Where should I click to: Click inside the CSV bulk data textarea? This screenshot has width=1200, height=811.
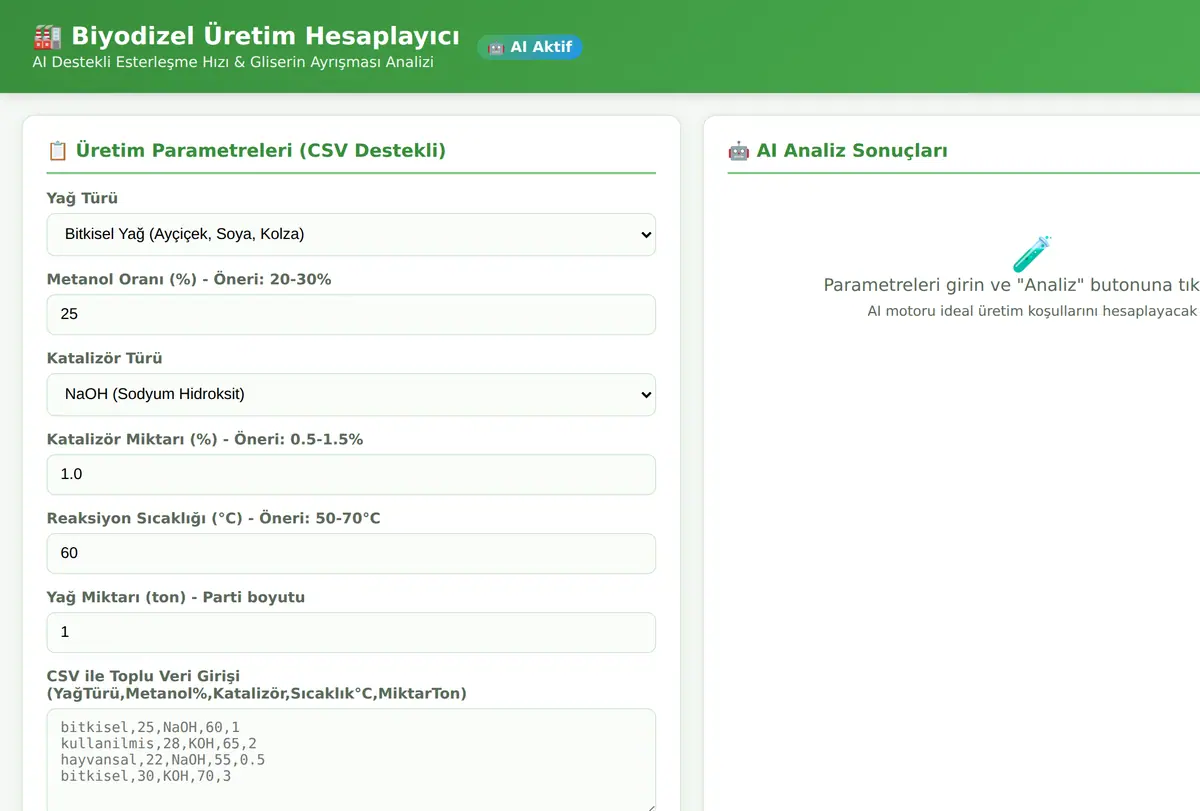pos(351,760)
